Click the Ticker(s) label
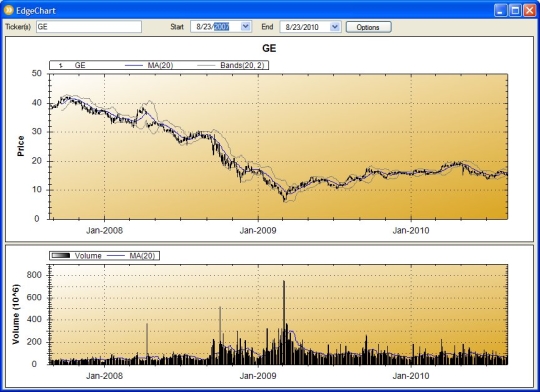The image size is (540, 392). click(x=18, y=27)
